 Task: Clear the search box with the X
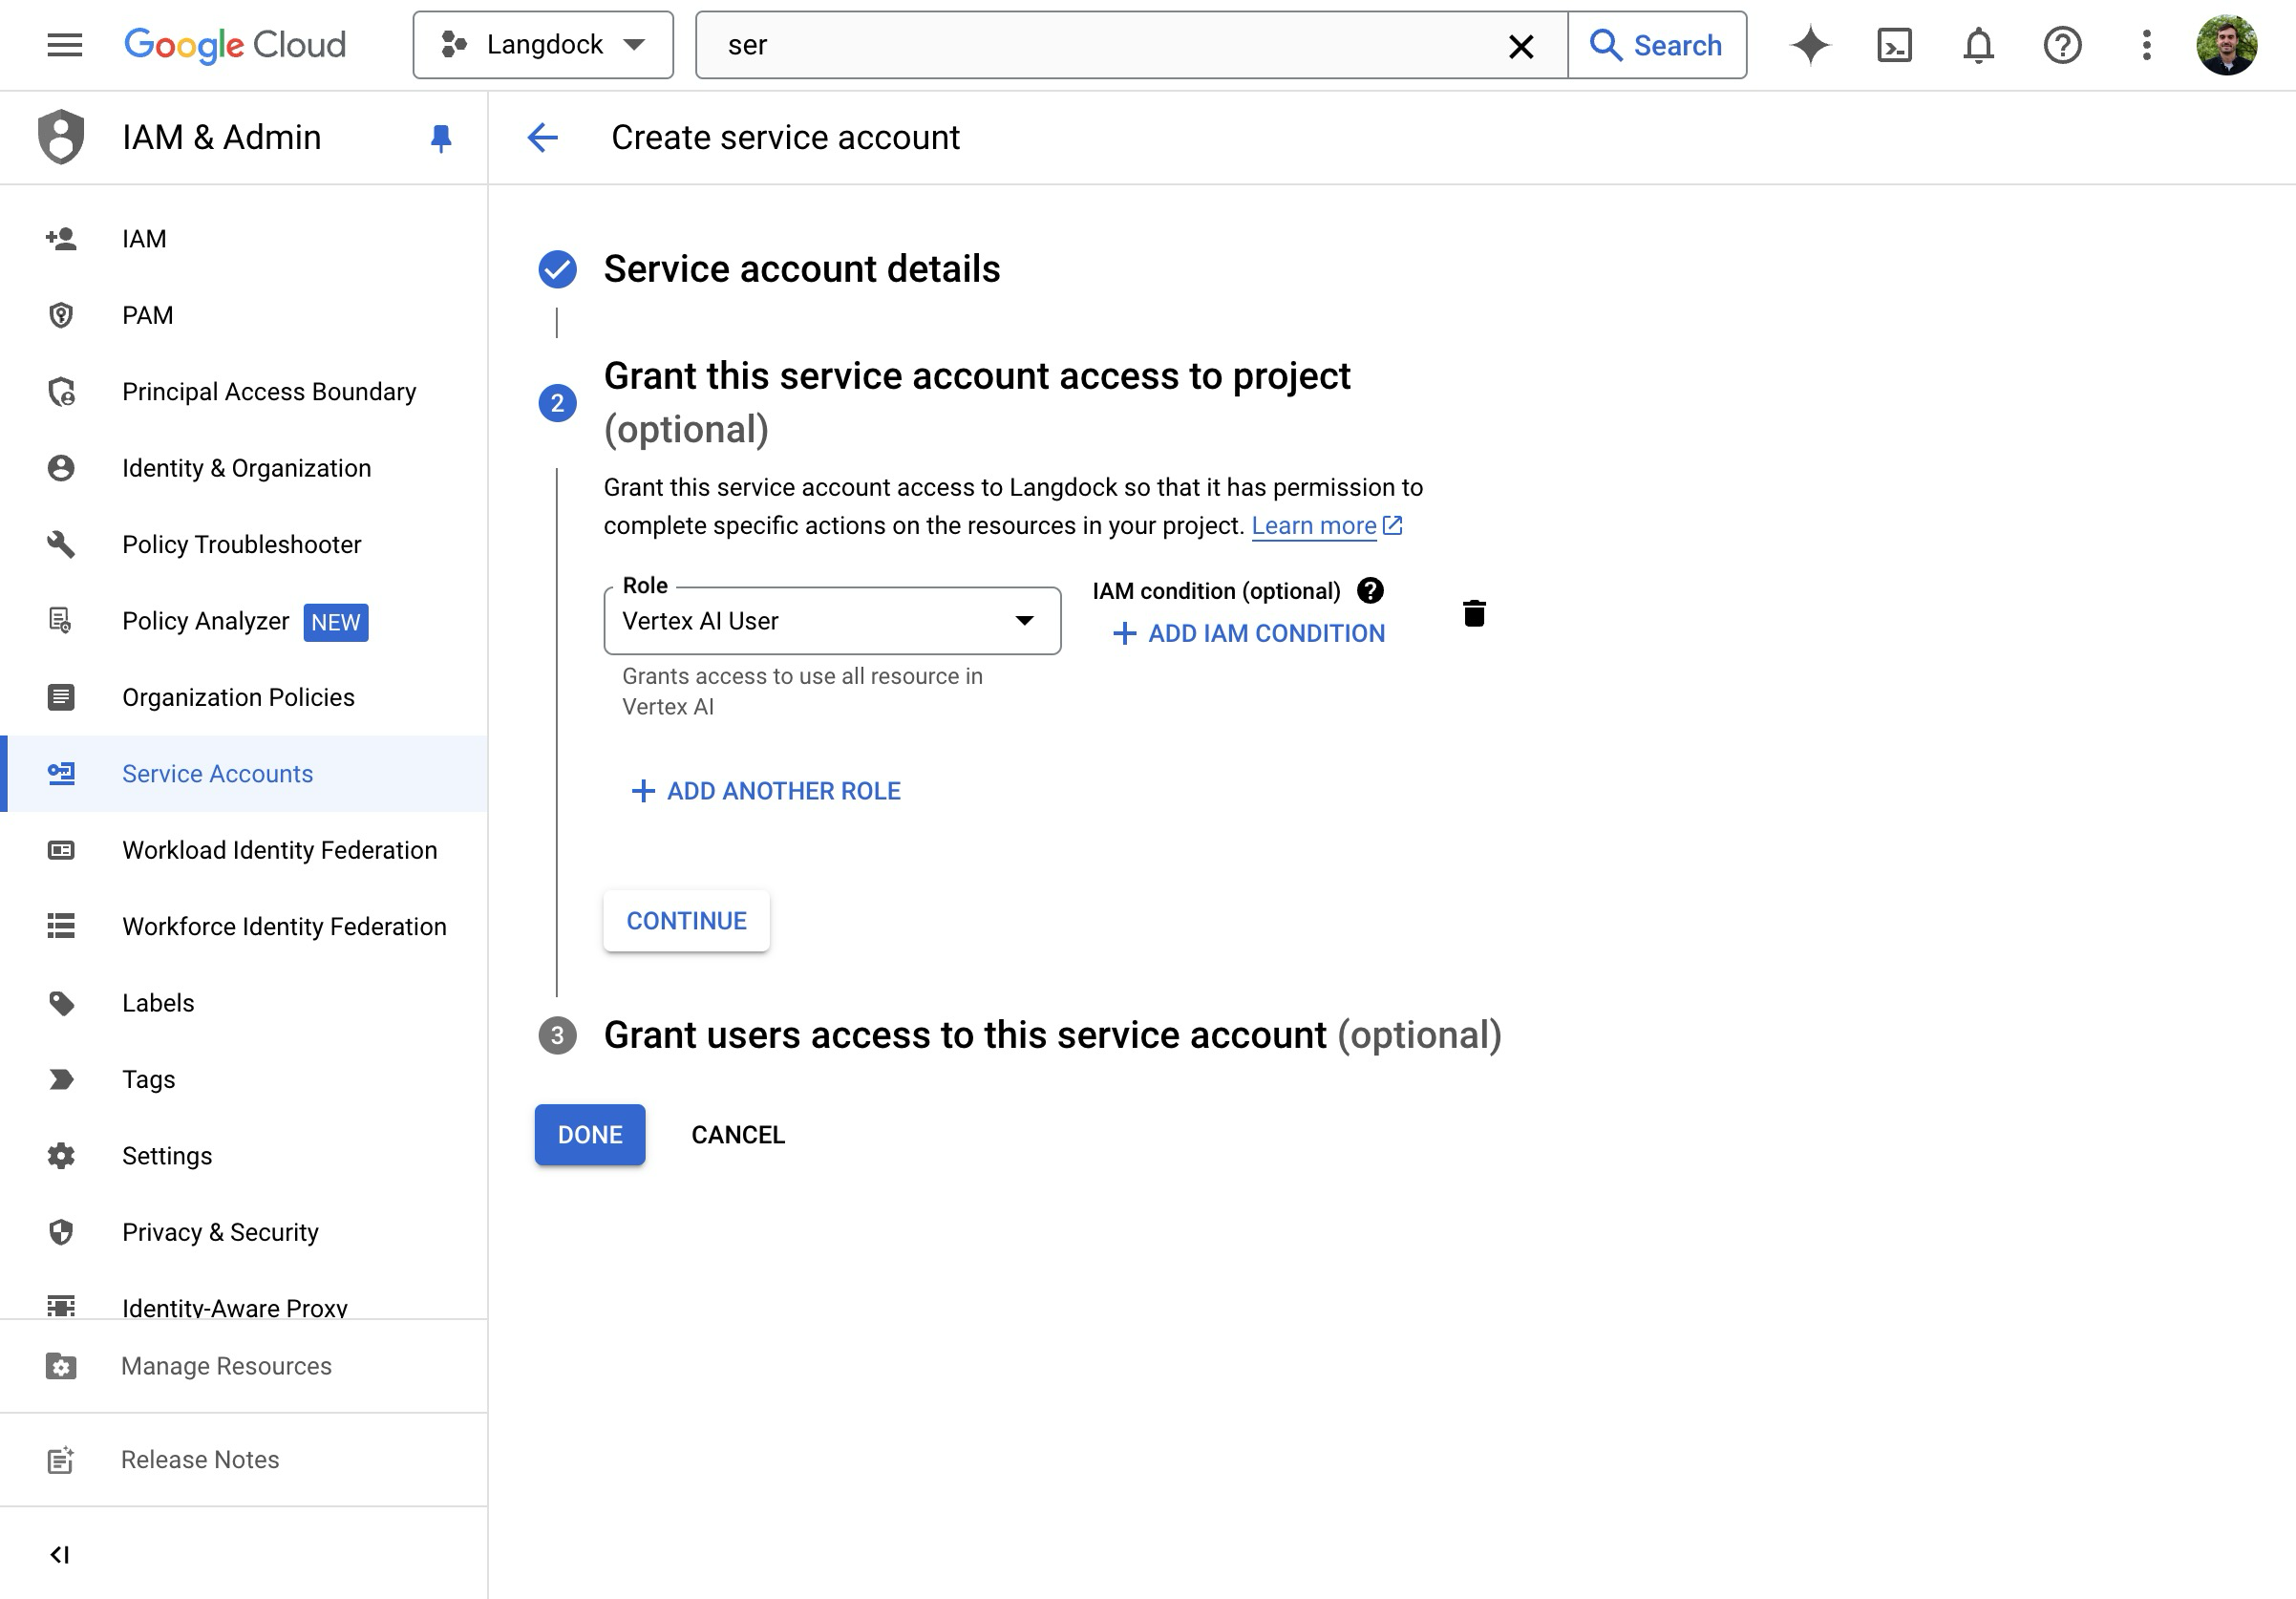tap(1521, 46)
